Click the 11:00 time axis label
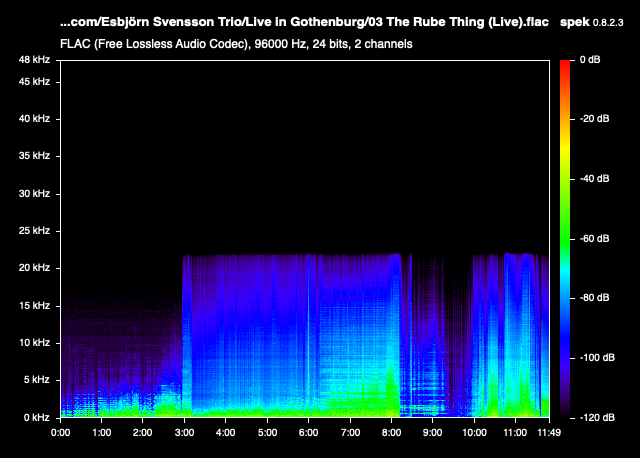640x458 pixels. pyautogui.click(x=515, y=433)
